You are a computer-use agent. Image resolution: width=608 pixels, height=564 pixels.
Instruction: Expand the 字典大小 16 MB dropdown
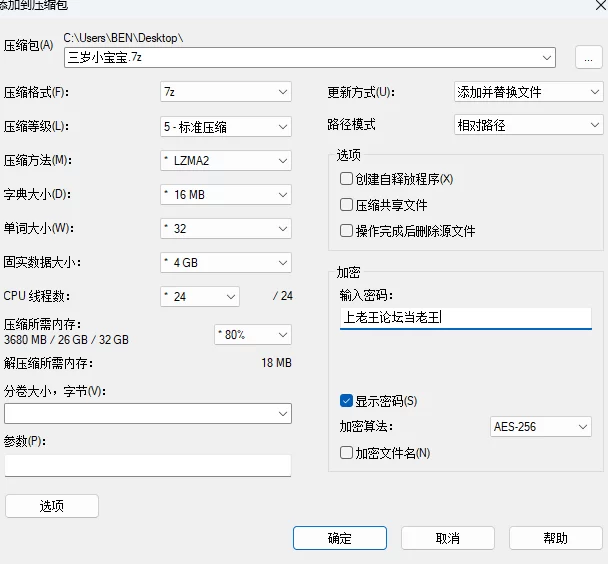(226, 195)
